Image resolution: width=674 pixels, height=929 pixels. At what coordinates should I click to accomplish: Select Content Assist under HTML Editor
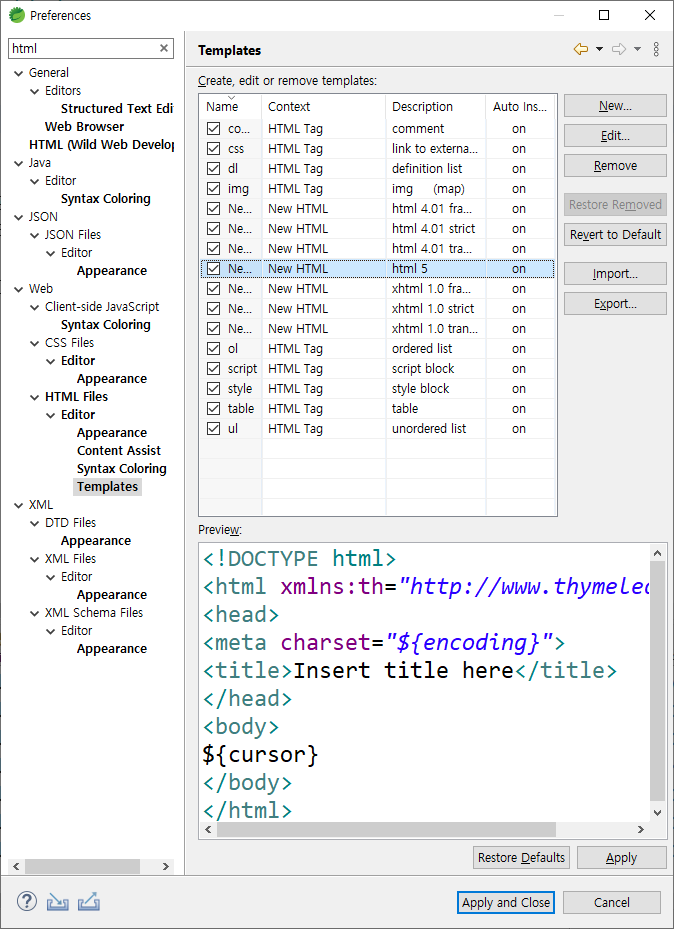pos(118,450)
